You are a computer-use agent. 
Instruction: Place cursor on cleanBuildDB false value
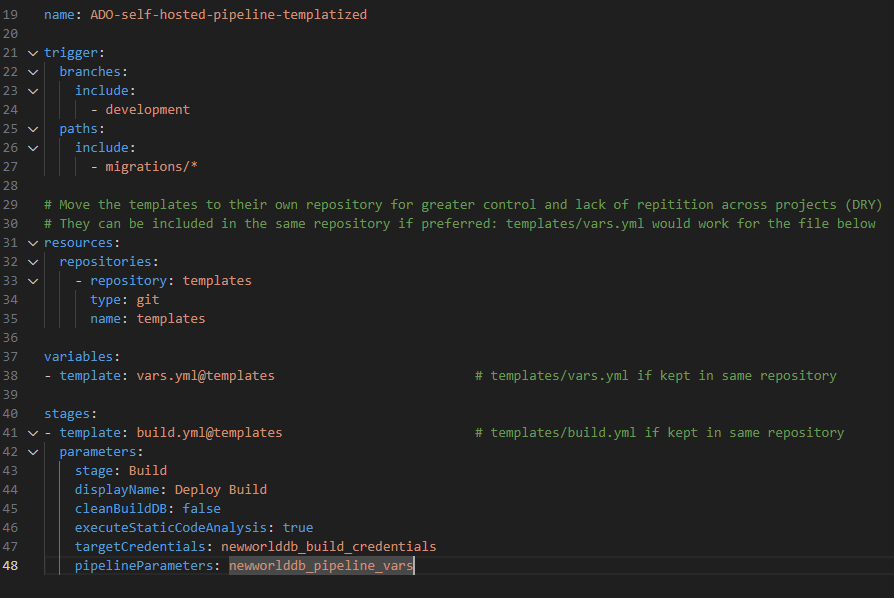coord(201,508)
